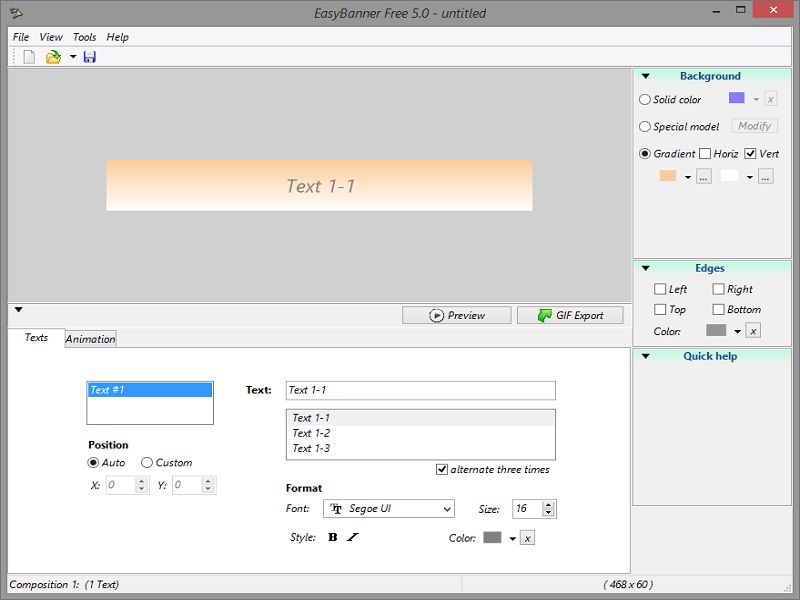Open recent files dropdown arrow in toolbar
Viewport: 800px width, 600px height.
[73, 57]
